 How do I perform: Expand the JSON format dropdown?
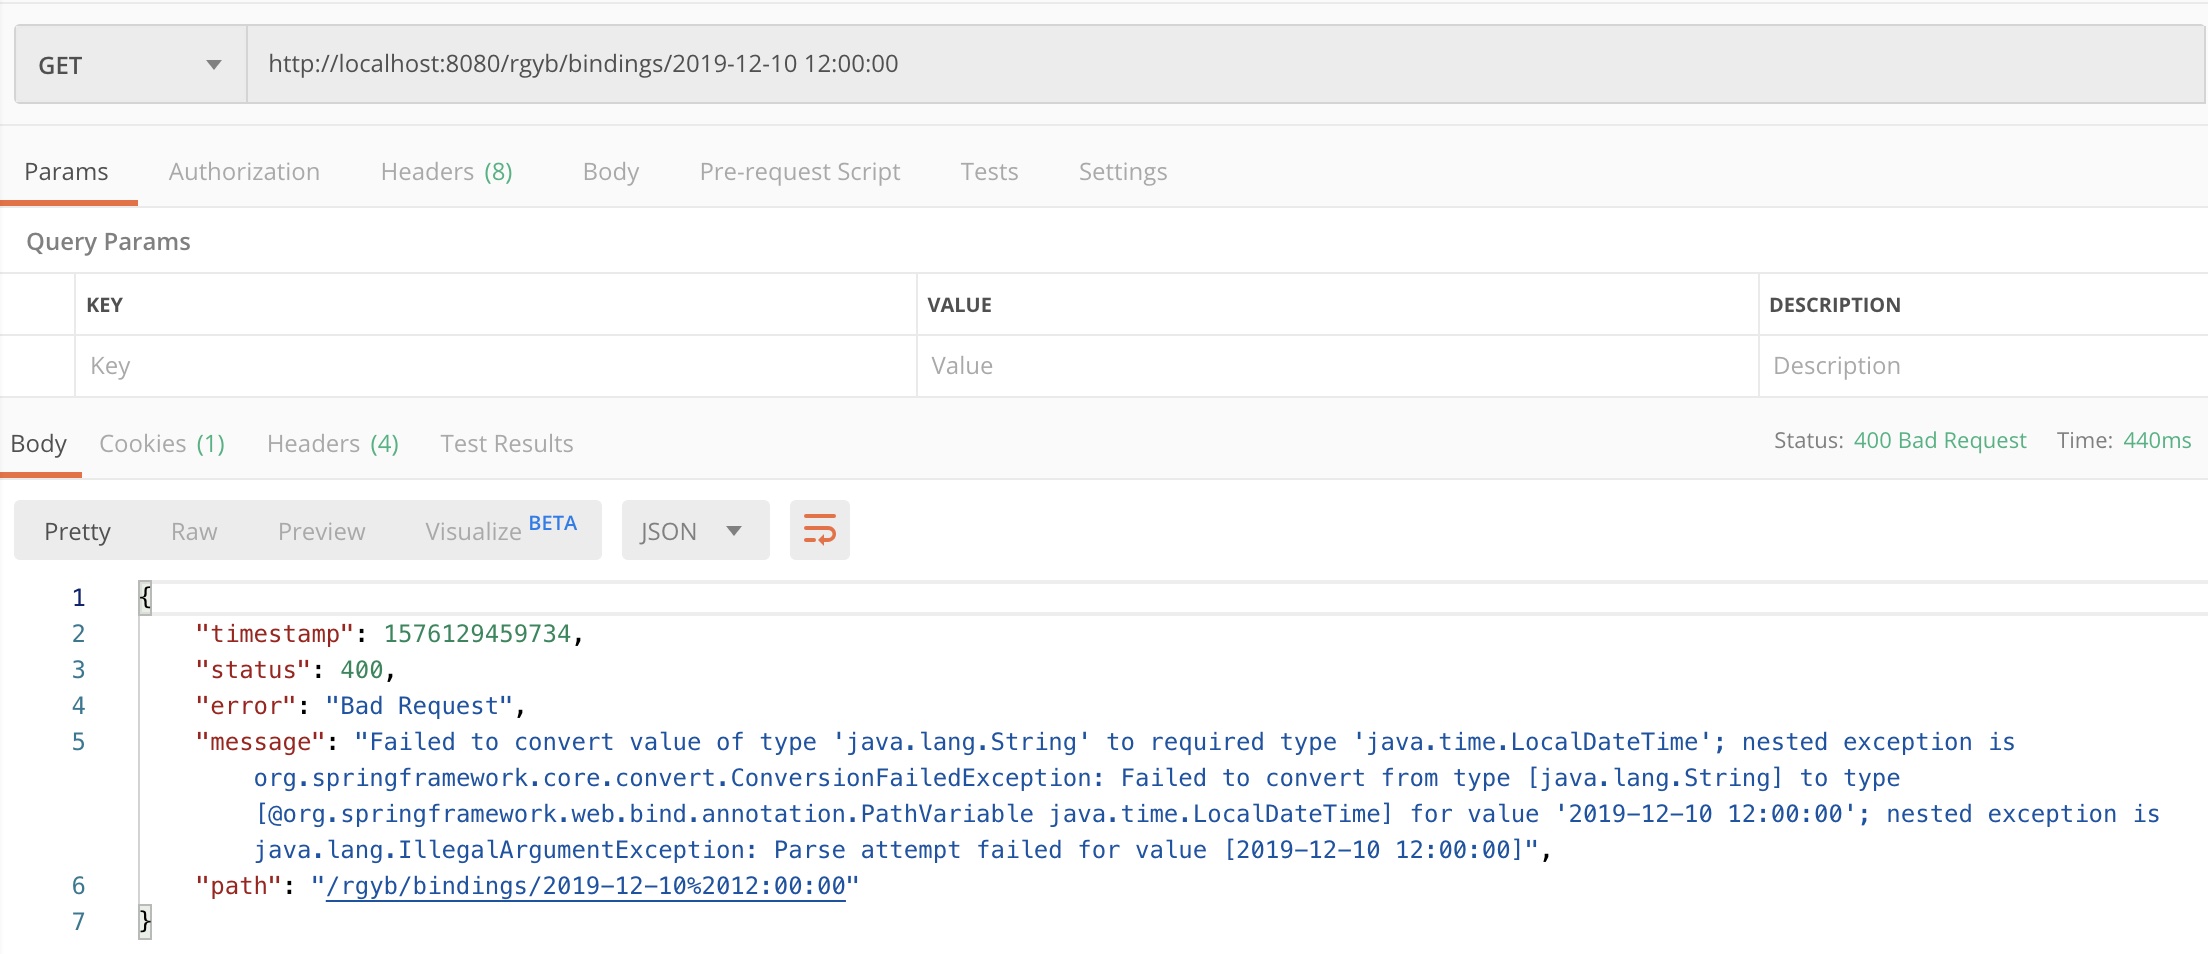pyautogui.click(x=694, y=531)
